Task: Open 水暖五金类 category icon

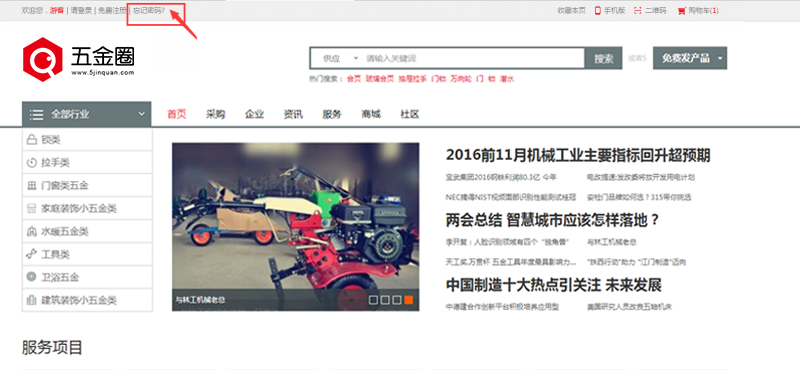Action: point(32,232)
